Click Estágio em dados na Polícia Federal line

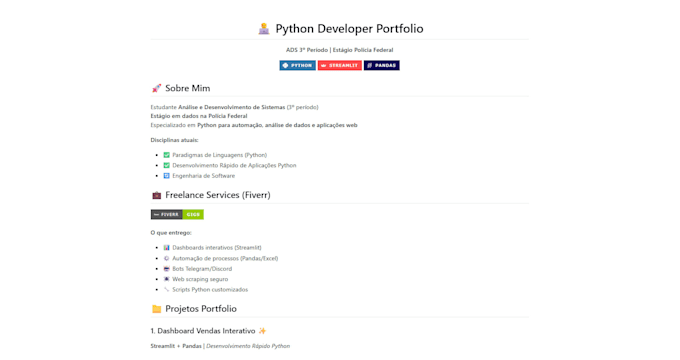tap(199, 116)
